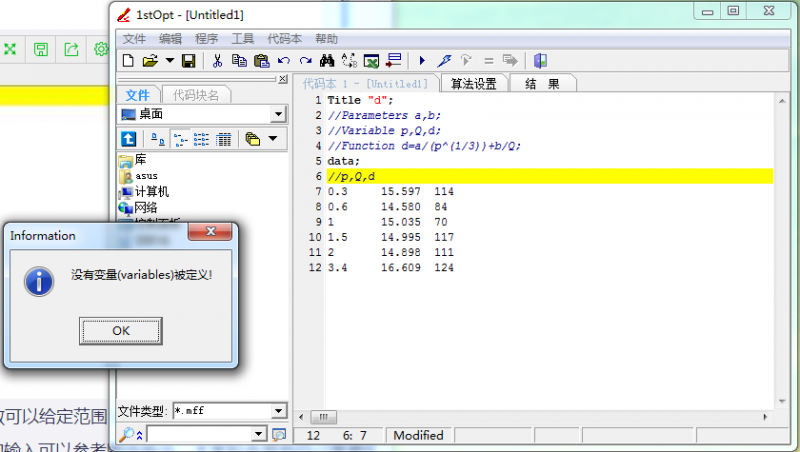This screenshot has width=800, height=452.
Task: Click the greyed equals sign icon
Action: pyautogui.click(x=489, y=61)
